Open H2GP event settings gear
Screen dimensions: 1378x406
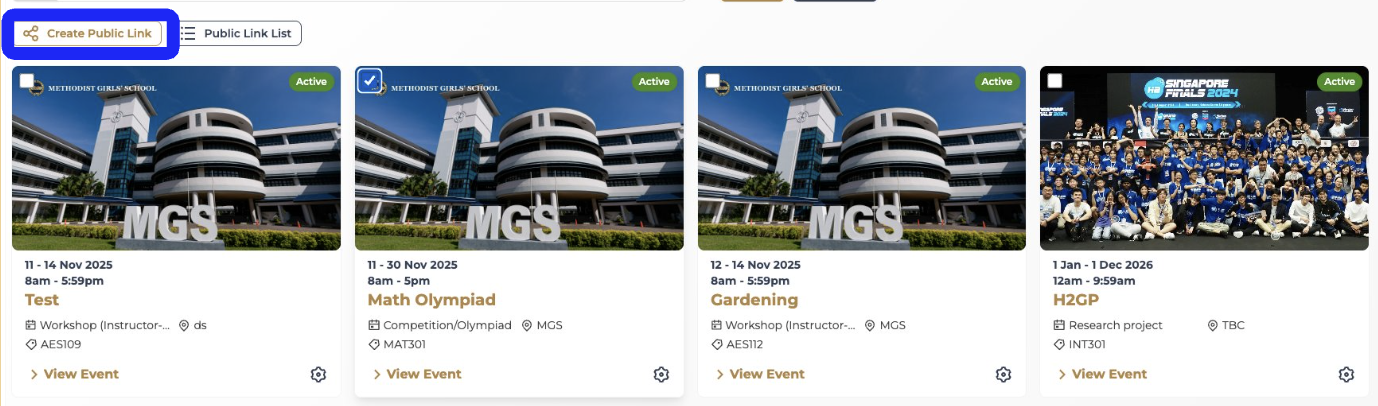[x=1346, y=374]
